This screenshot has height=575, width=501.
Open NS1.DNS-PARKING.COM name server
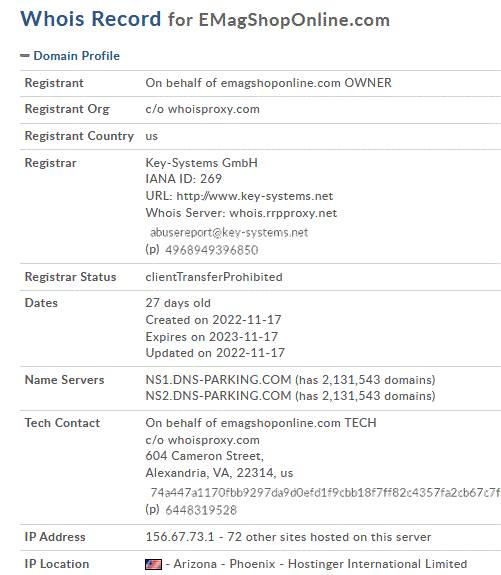point(218,380)
